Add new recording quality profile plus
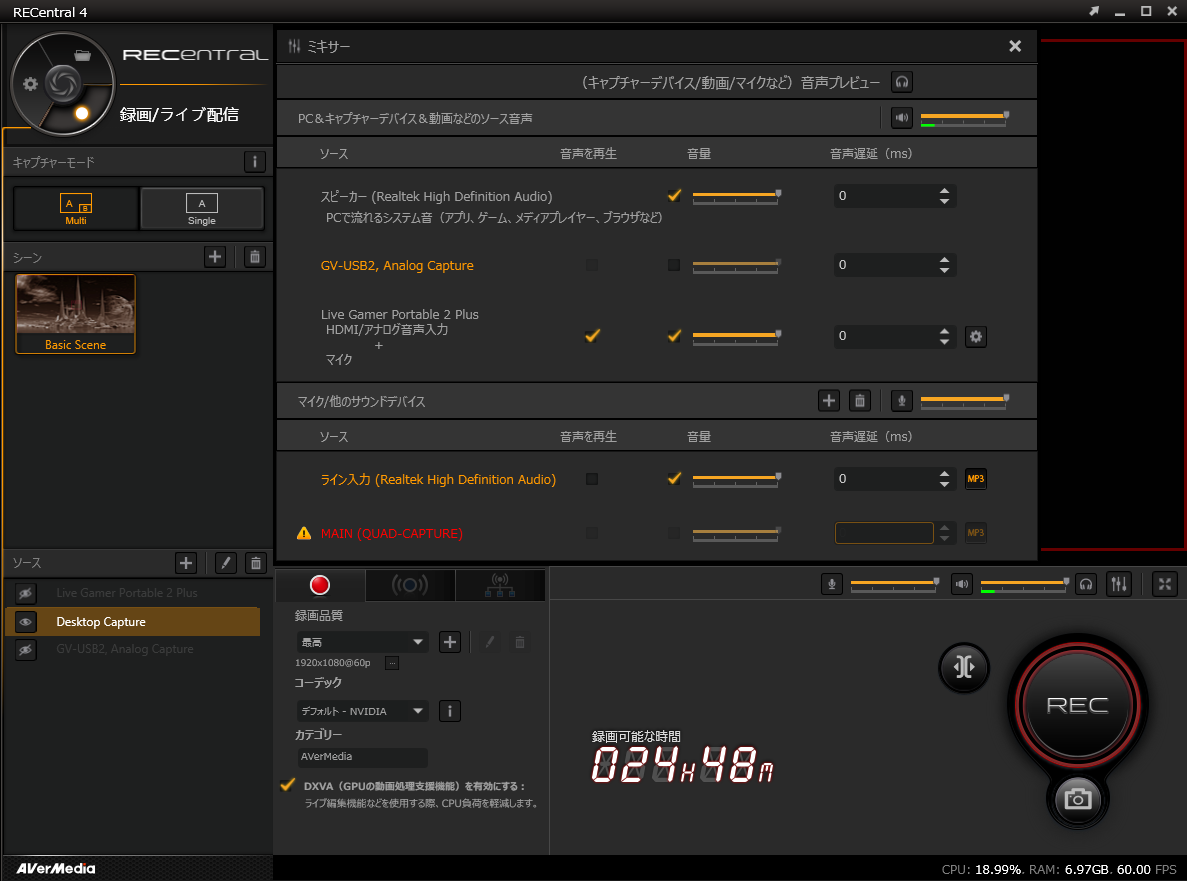The image size is (1187, 881). tap(450, 642)
